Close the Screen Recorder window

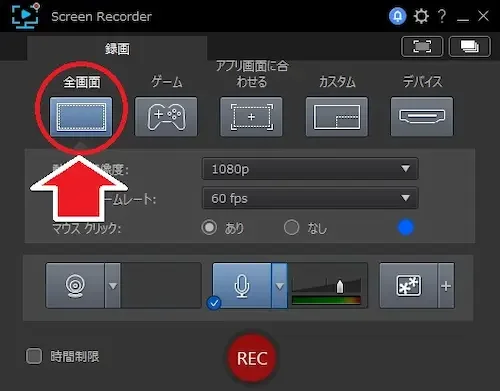point(483,16)
